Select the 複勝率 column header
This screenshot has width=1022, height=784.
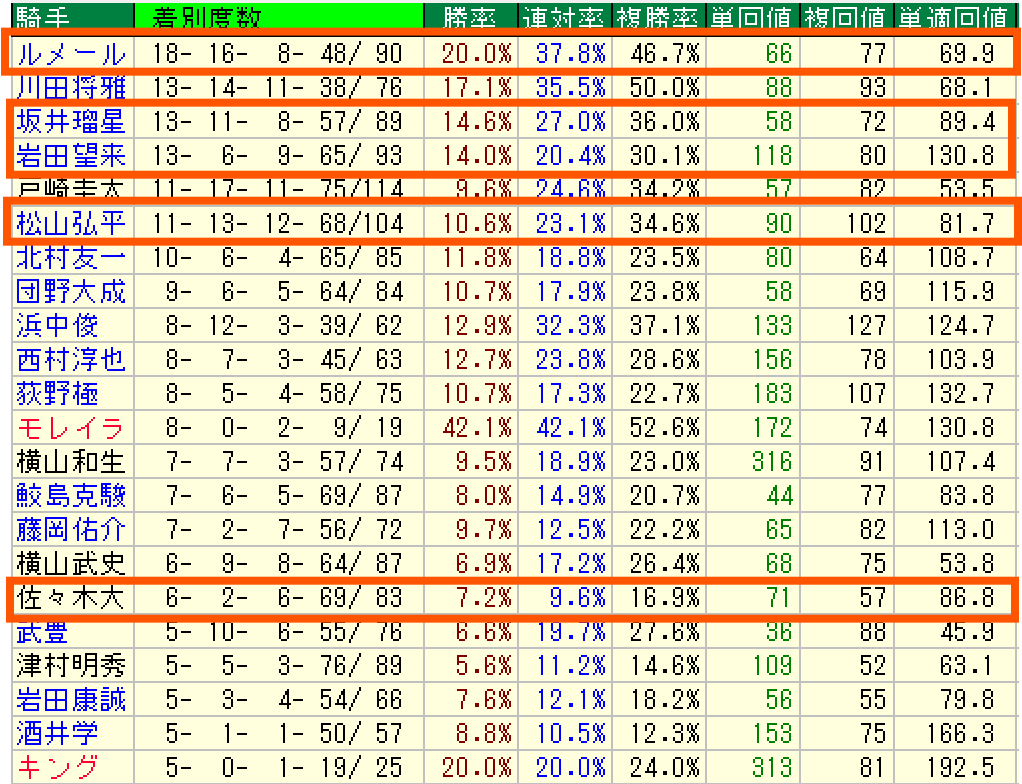point(658,17)
